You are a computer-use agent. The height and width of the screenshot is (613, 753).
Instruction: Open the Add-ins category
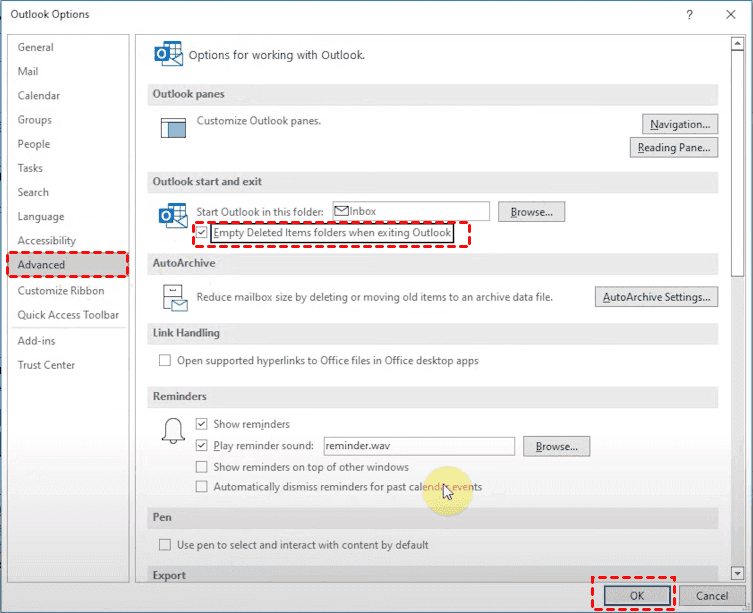[x=68, y=341]
